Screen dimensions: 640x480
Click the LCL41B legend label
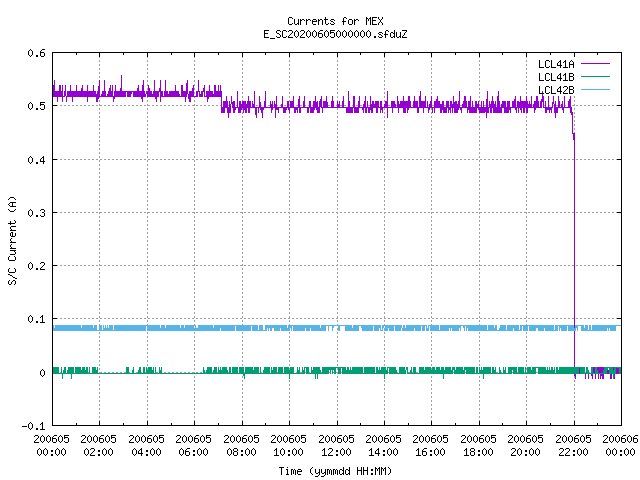point(556,77)
